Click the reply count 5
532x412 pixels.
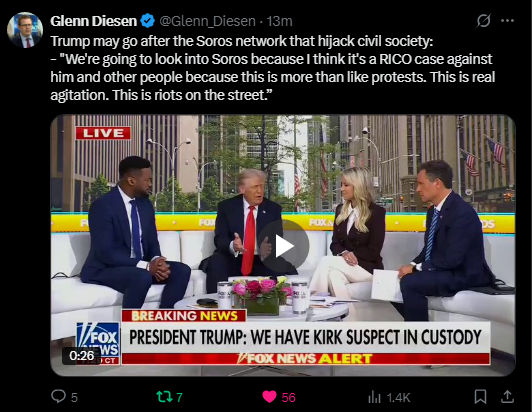coord(74,397)
